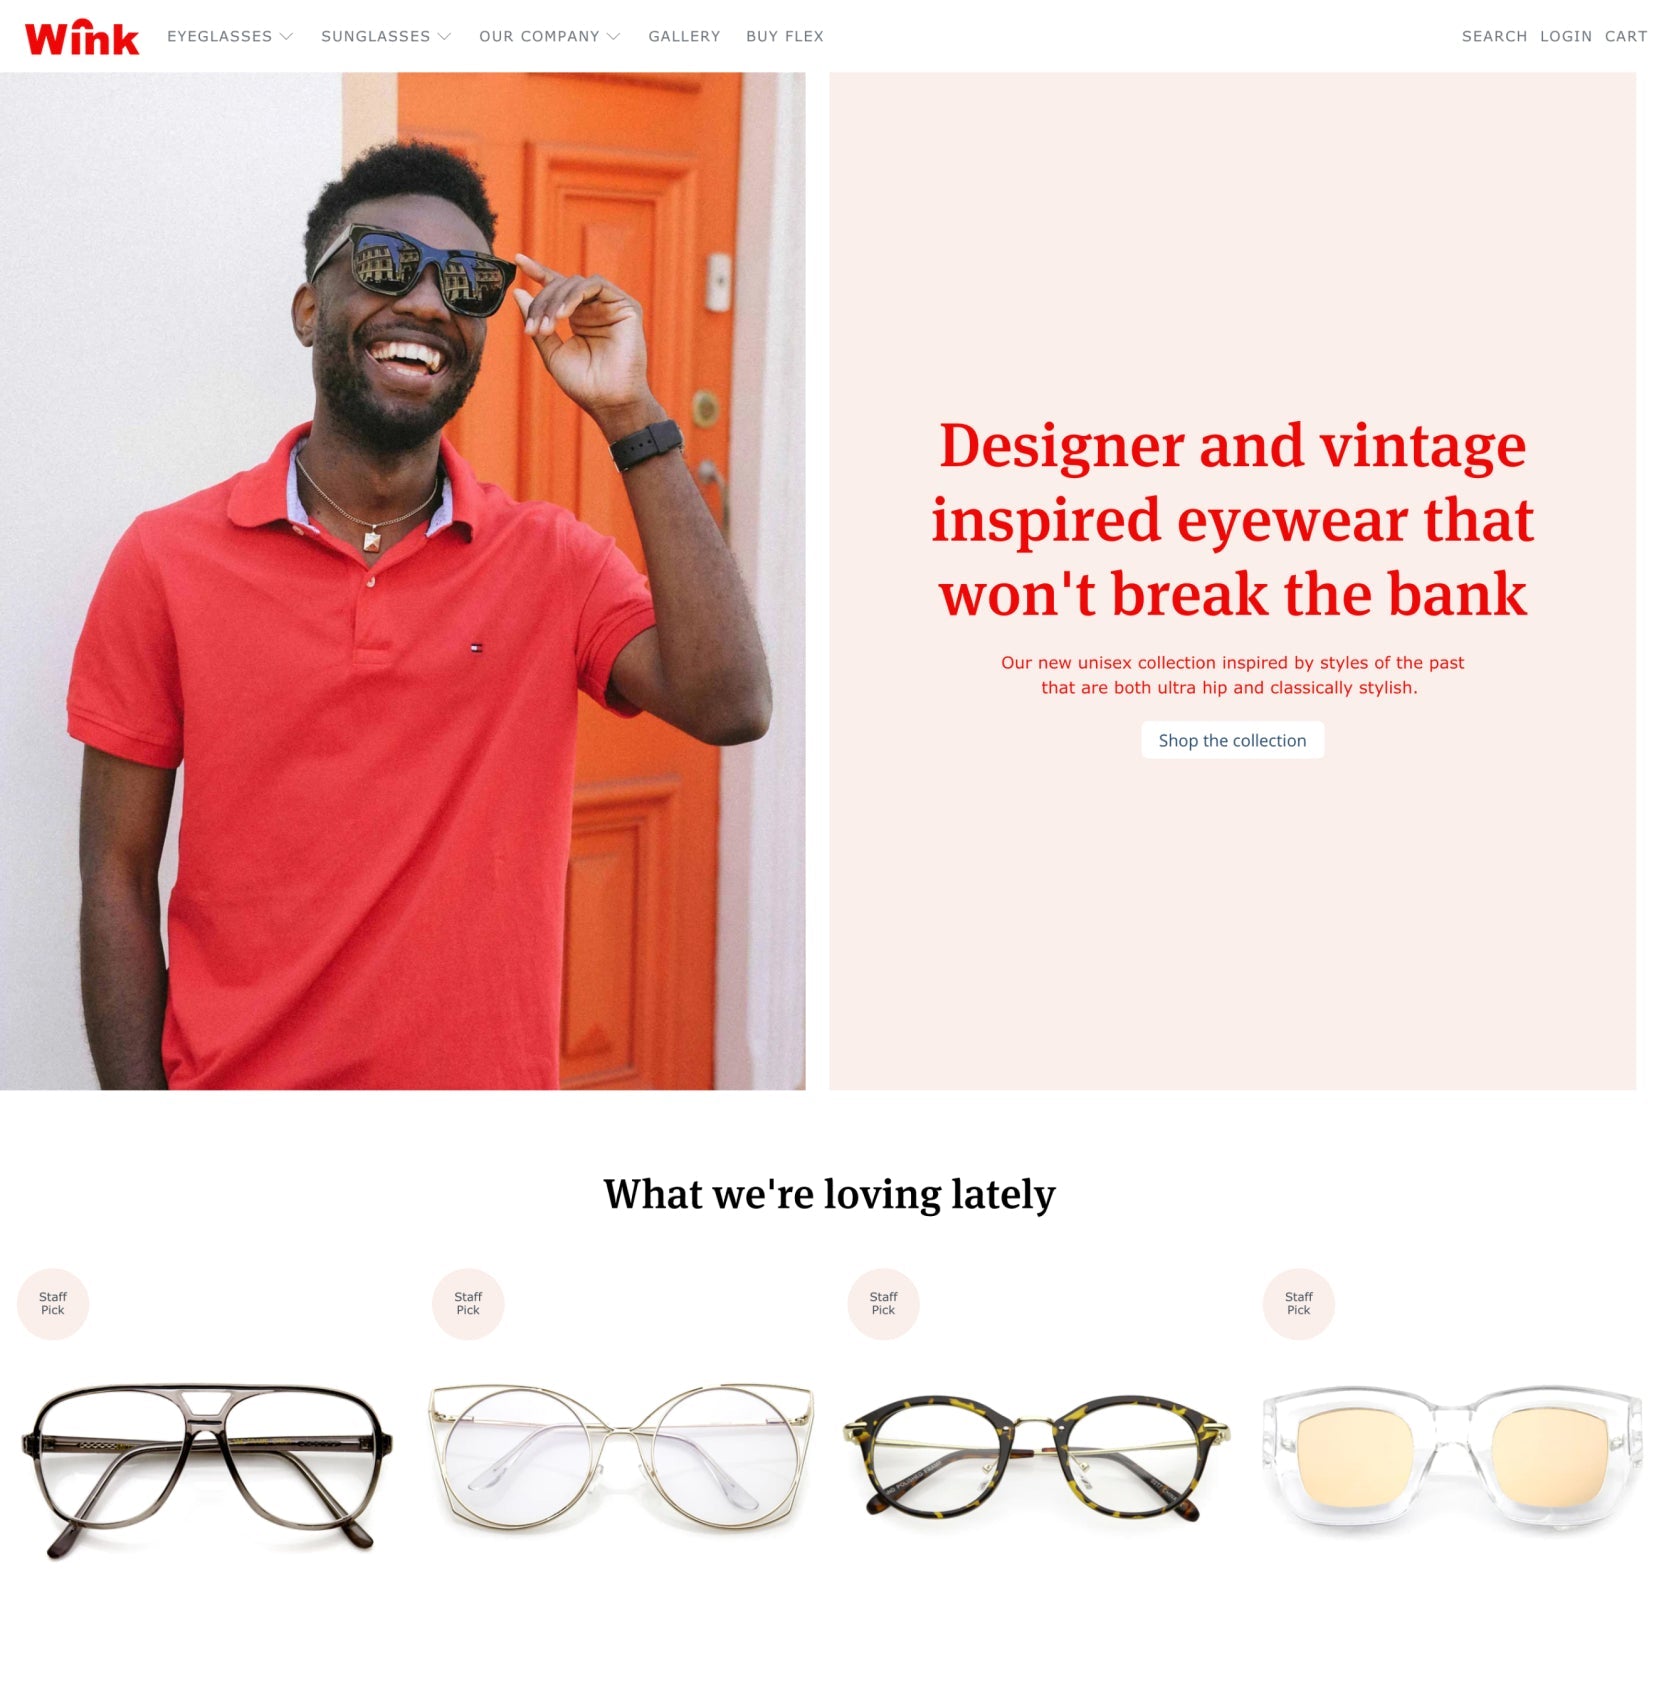This screenshot has width=1660, height=1684.
Task: Click the hero photo of man in sunglasses
Action: [x=402, y=581]
